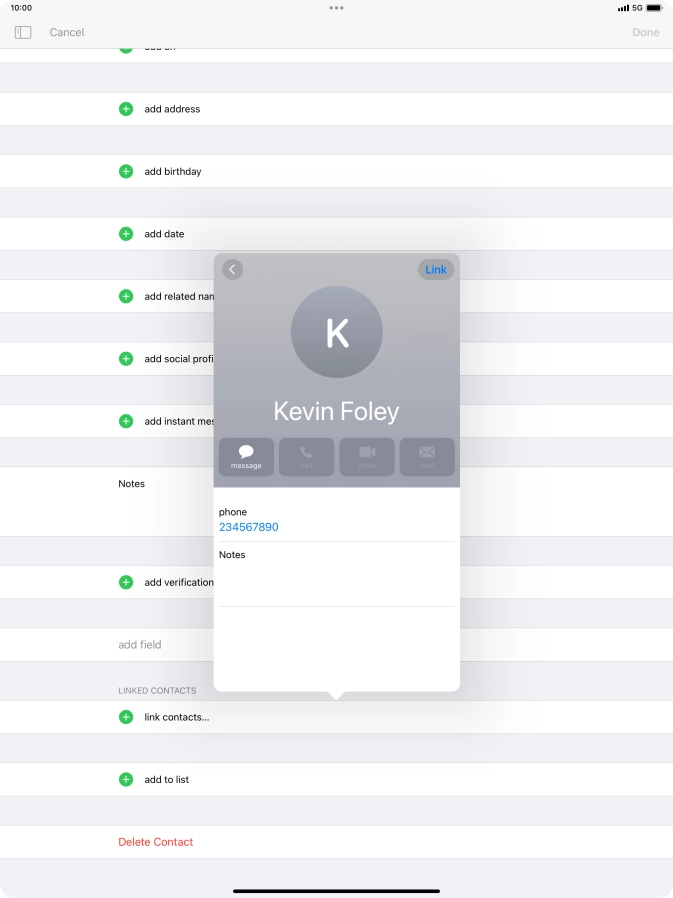Tap the sidebar toggle icon
Screen dimensions: 673x898
(x=23, y=32)
